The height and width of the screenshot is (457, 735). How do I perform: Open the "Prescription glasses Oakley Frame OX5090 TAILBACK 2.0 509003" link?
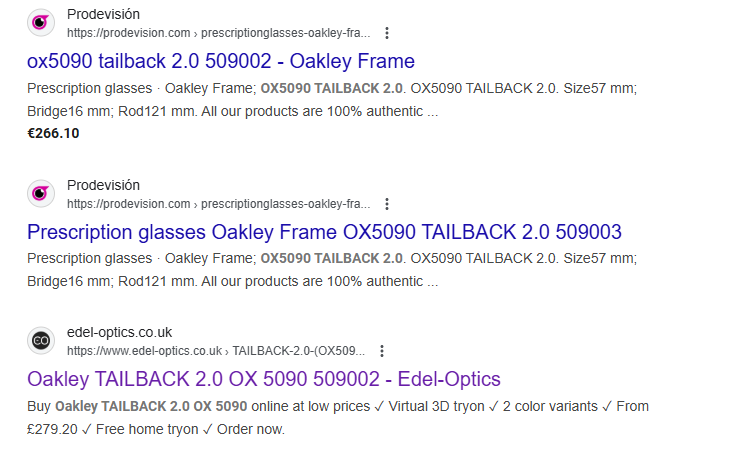[x=324, y=232]
